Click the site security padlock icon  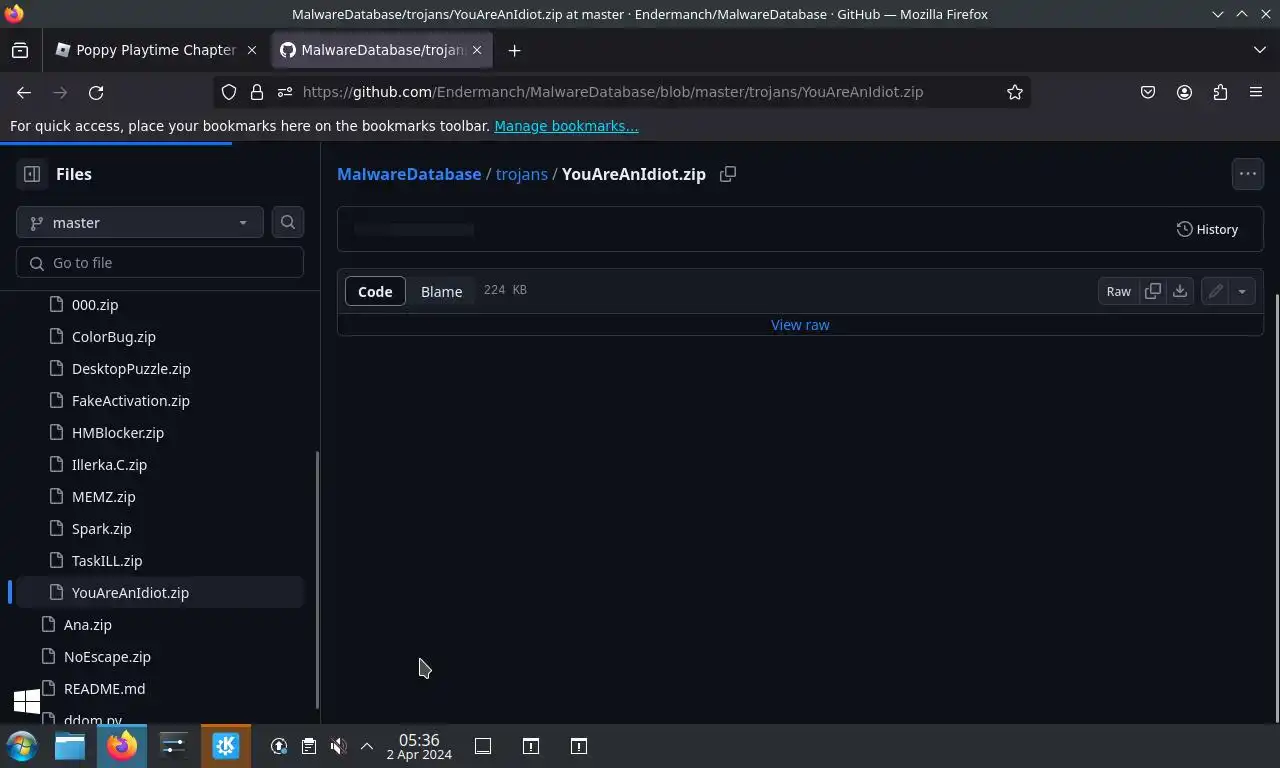pyautogui.click(x=257, y=92)
